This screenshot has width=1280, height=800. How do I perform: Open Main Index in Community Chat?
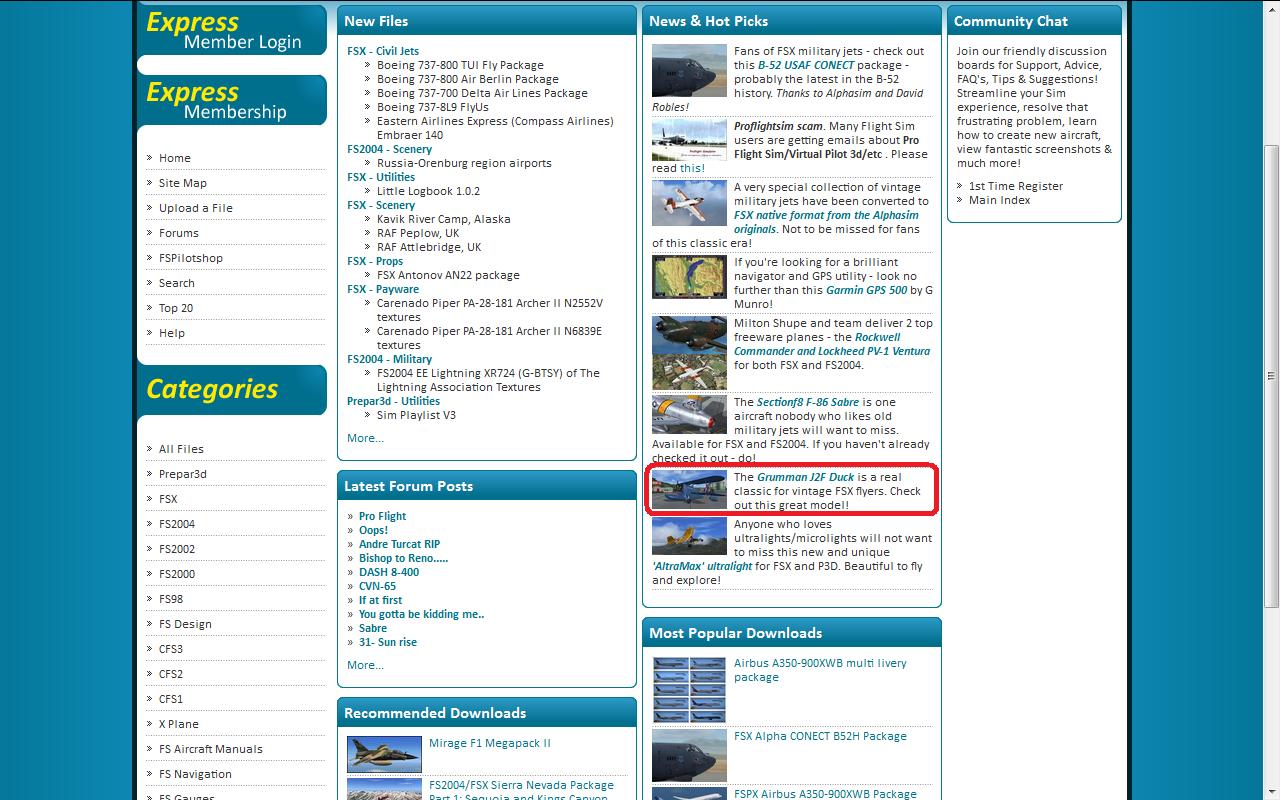(x=1000, y=200)
